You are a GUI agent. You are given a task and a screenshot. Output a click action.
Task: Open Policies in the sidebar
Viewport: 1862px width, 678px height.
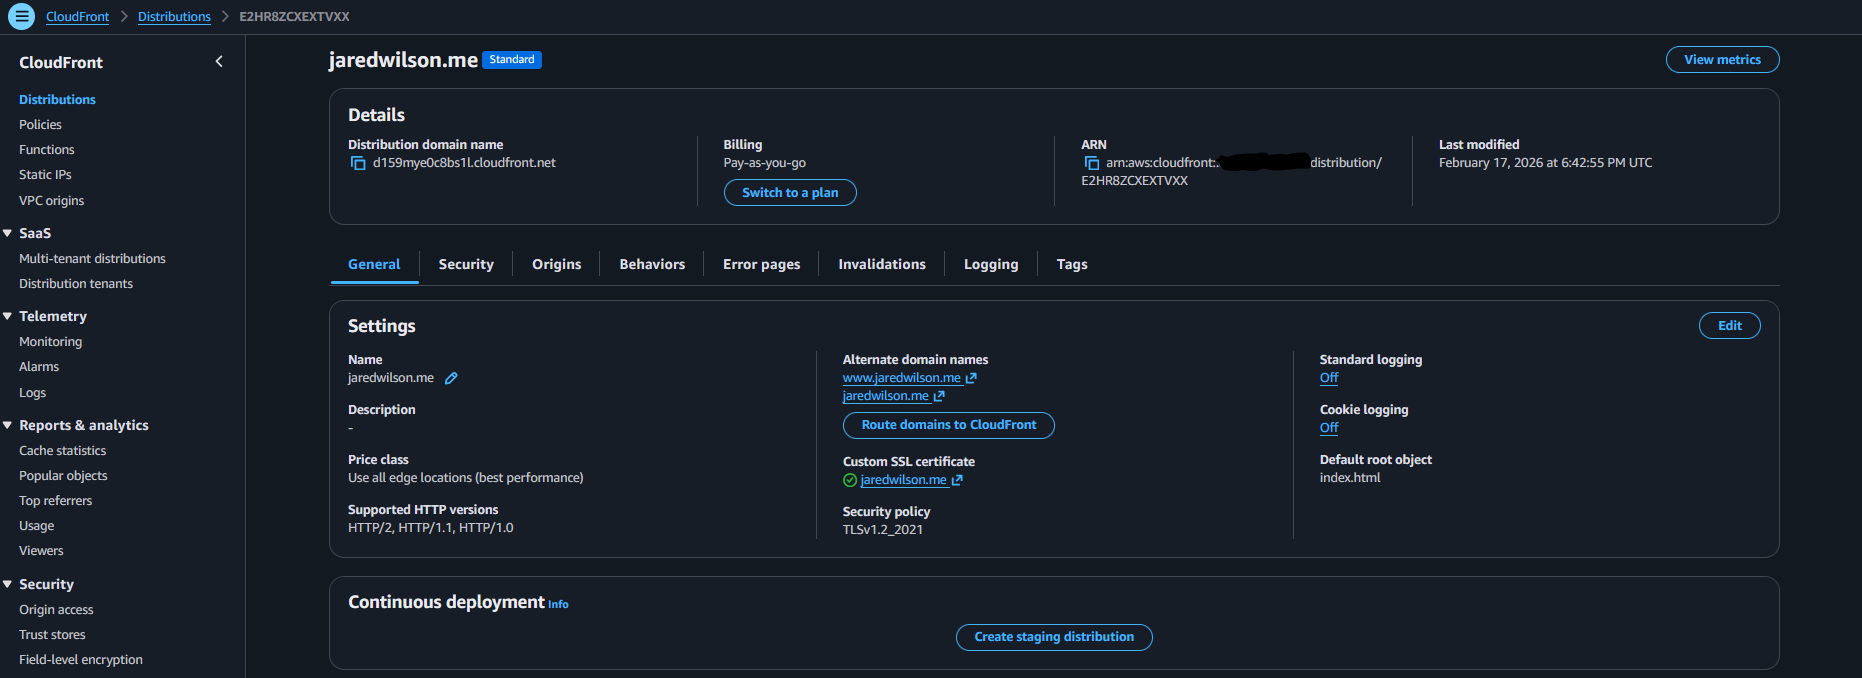coord(40,125)
